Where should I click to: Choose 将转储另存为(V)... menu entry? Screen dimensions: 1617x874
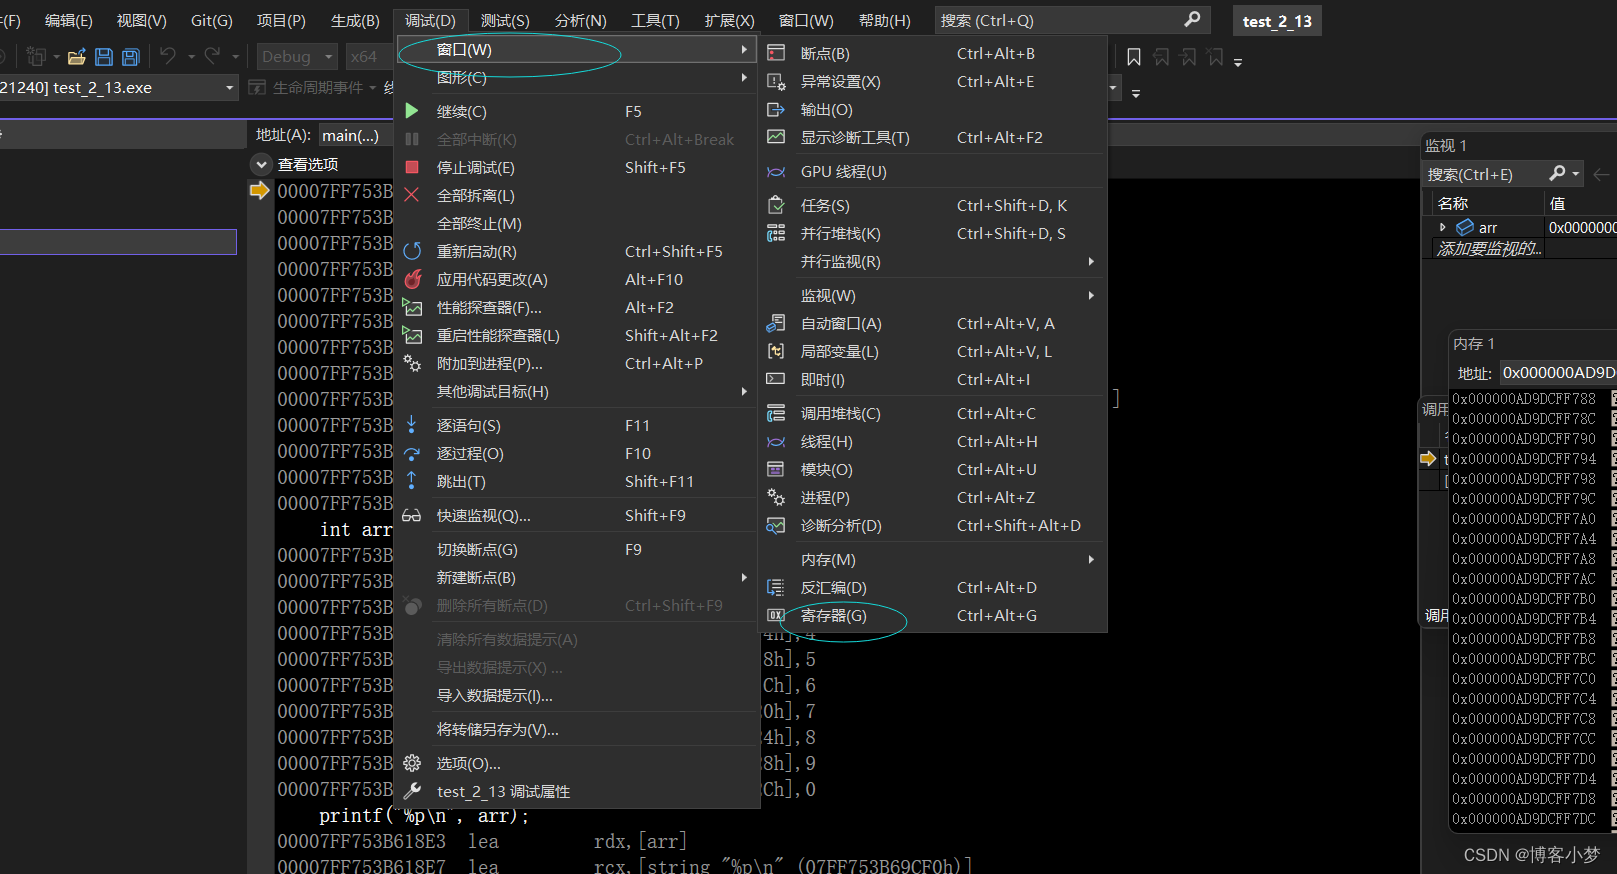pos(576,729)
